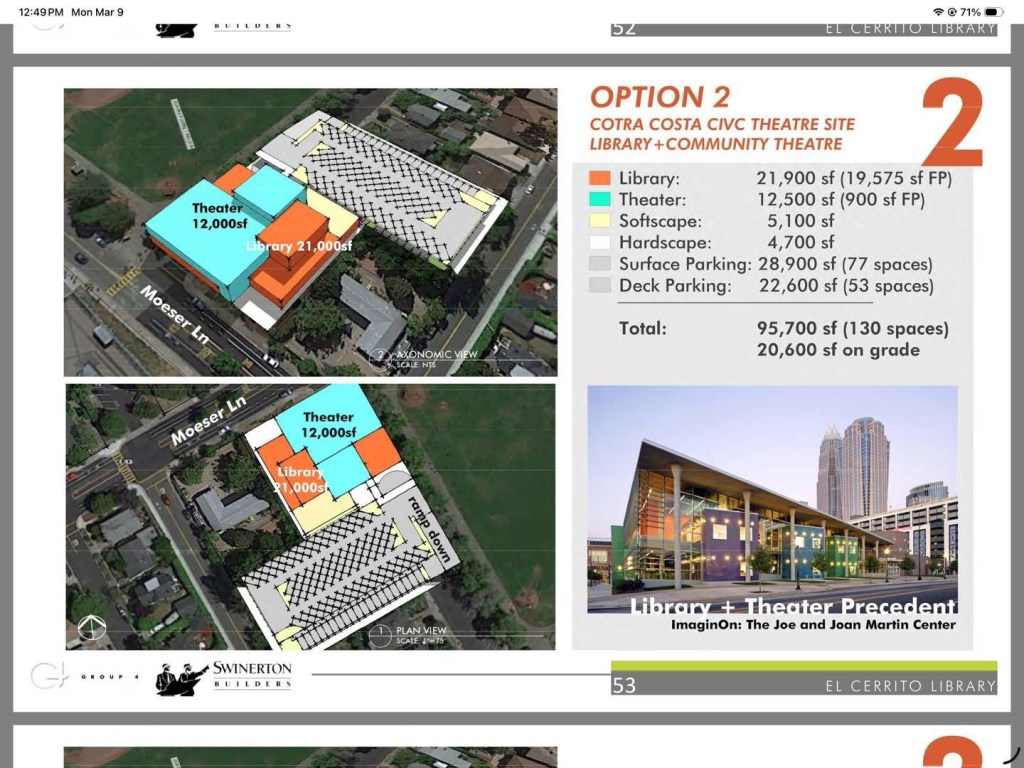Image resolution: width=1024 pixels, height=768 pixels.
Task: Click the Plan View label marker
Action: (x=380, y=633)
